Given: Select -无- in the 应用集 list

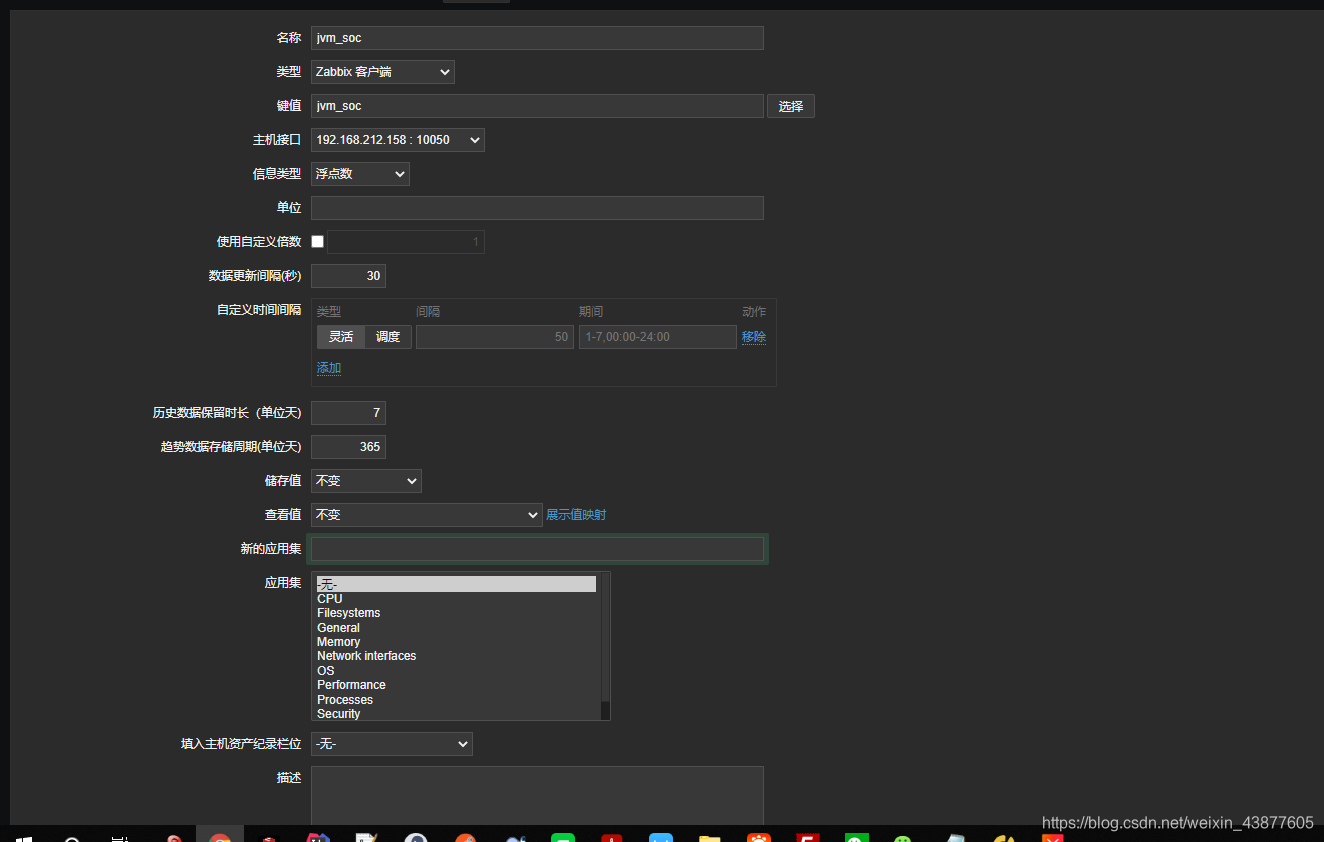Looking at the screenshot, I should 456,584.
